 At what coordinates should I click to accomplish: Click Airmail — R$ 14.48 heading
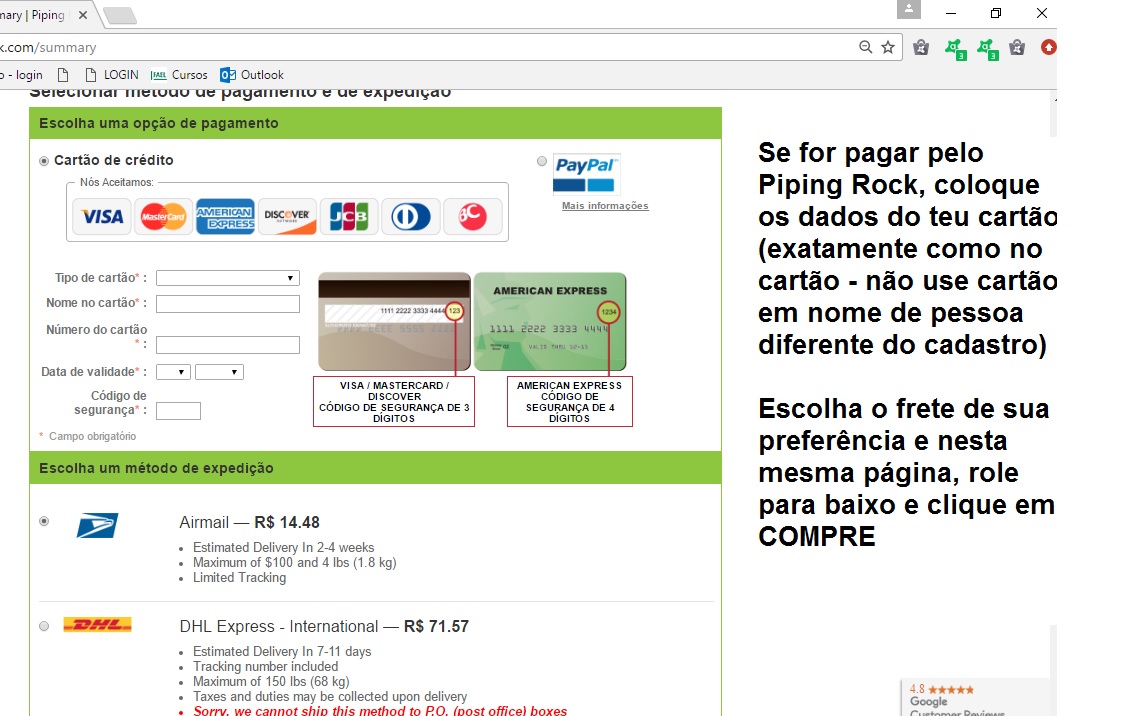click(x=249, y=522)
